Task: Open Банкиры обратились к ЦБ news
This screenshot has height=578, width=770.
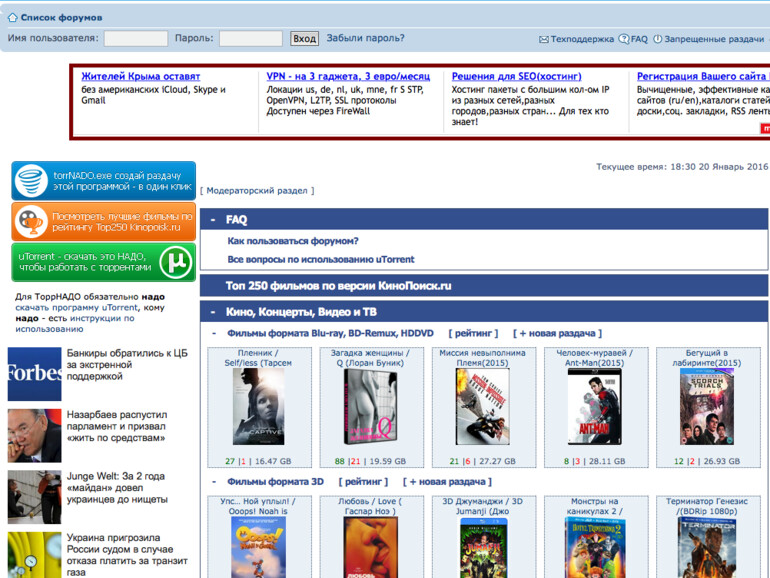Action: (x=127, y=364)
